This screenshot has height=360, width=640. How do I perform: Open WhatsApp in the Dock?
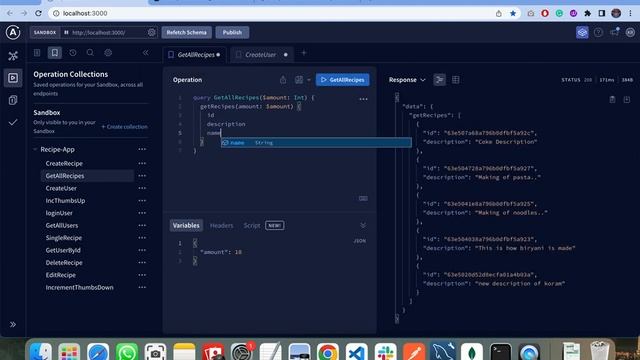[127, 352]
